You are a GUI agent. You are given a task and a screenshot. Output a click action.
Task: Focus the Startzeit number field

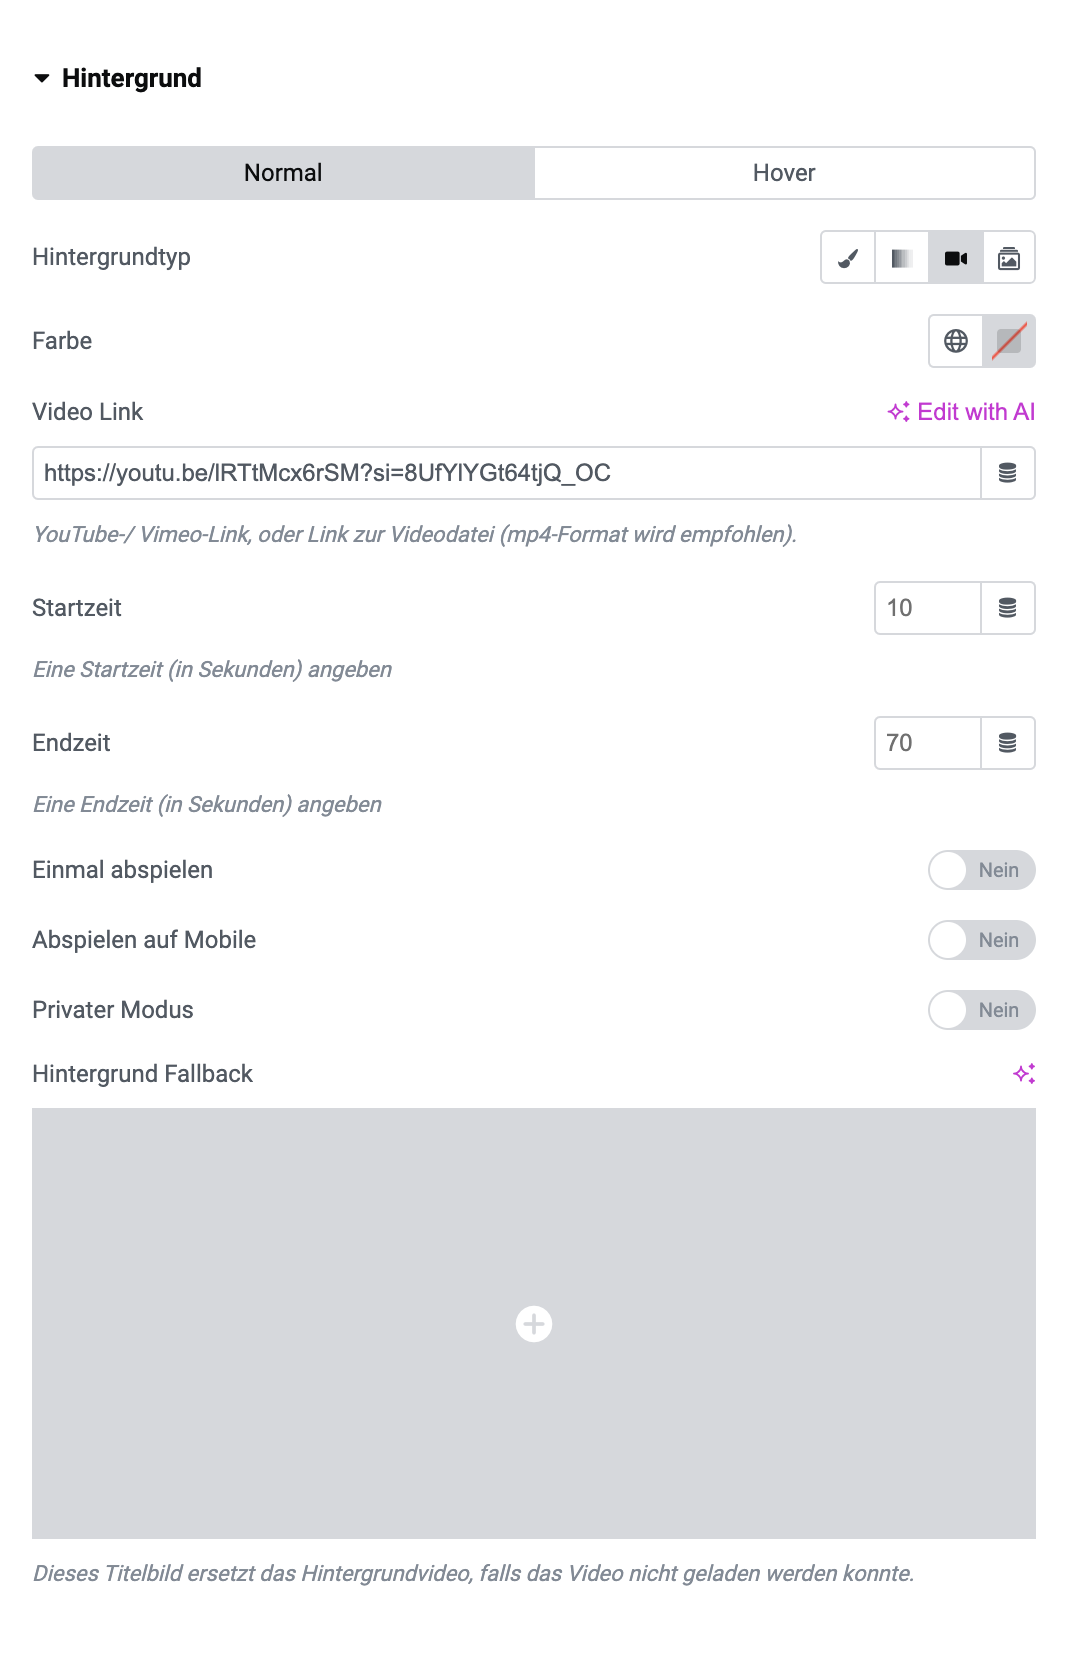coord(928,608)
